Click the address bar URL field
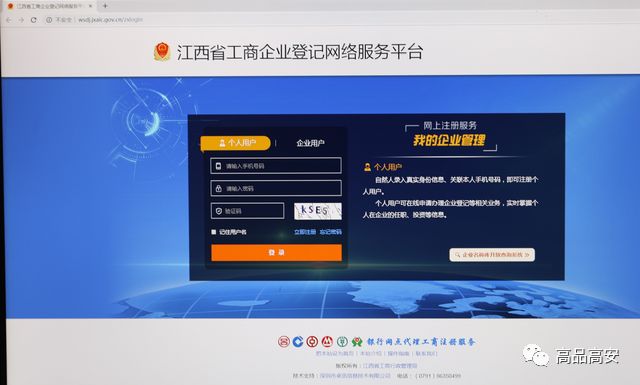The image size is (640, 385). click(x=110, y=20)
